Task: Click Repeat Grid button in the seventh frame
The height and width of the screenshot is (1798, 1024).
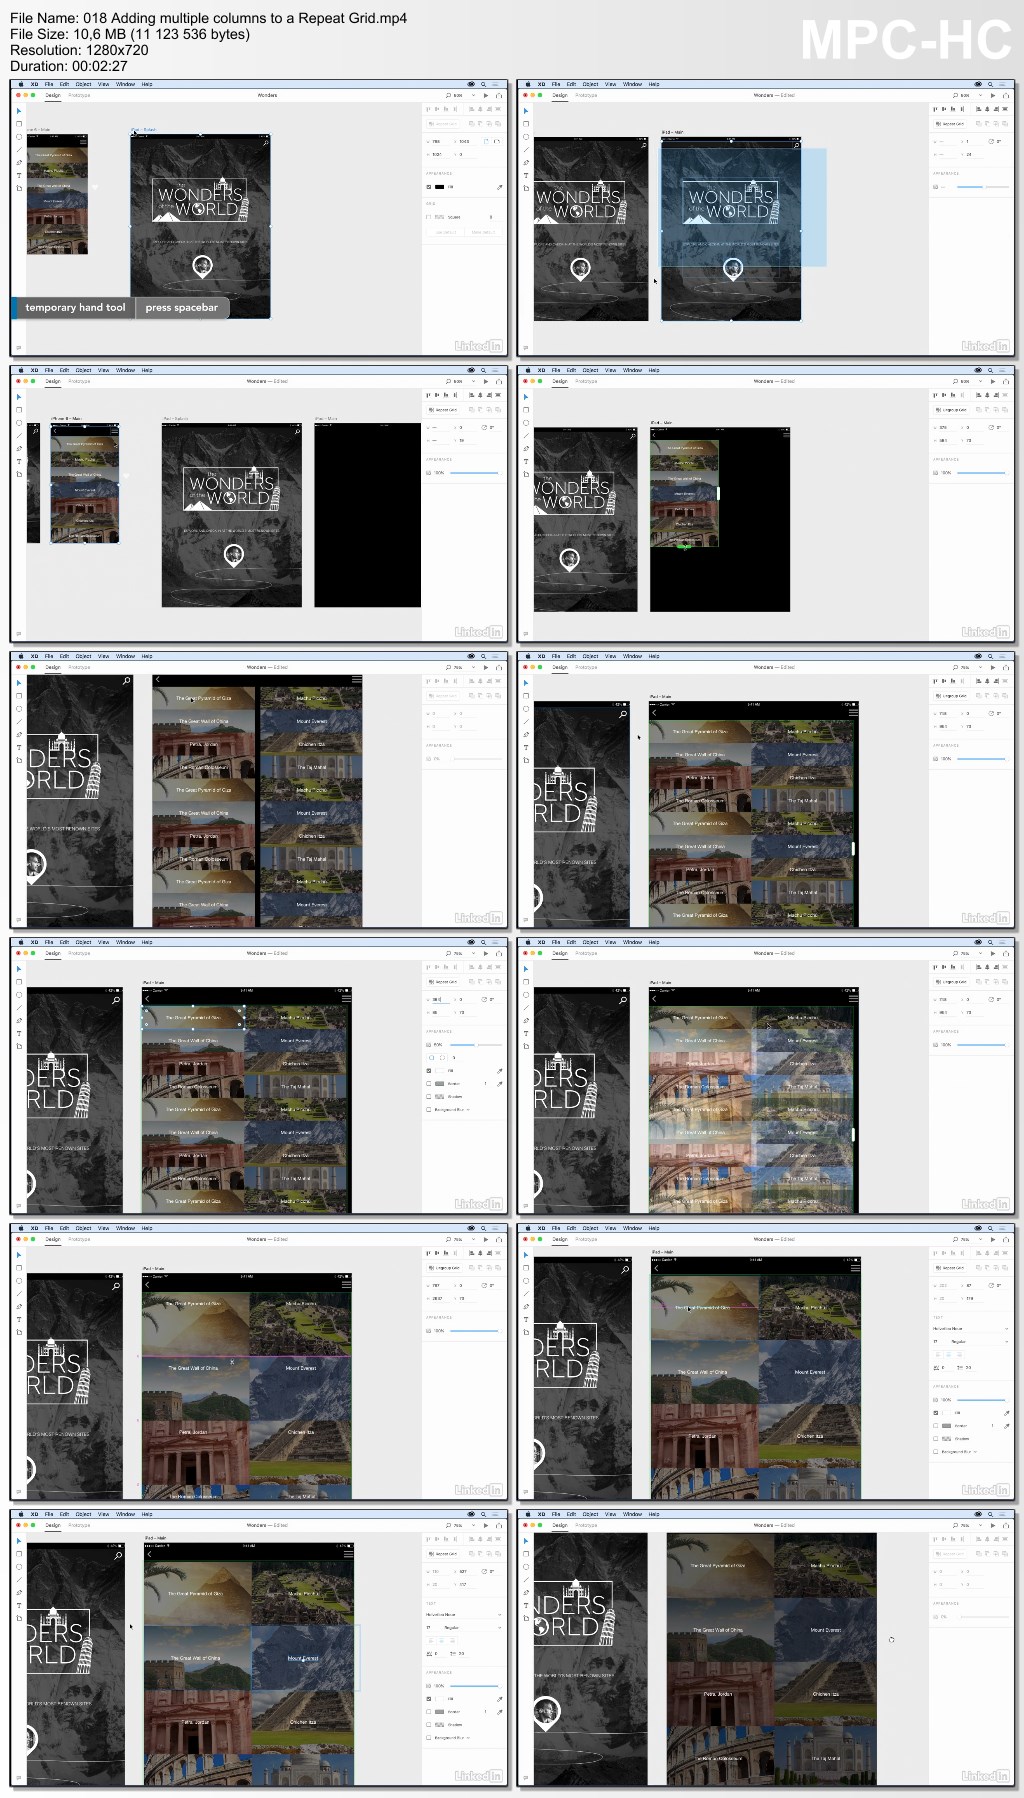Action: click(x=443, y=982)
